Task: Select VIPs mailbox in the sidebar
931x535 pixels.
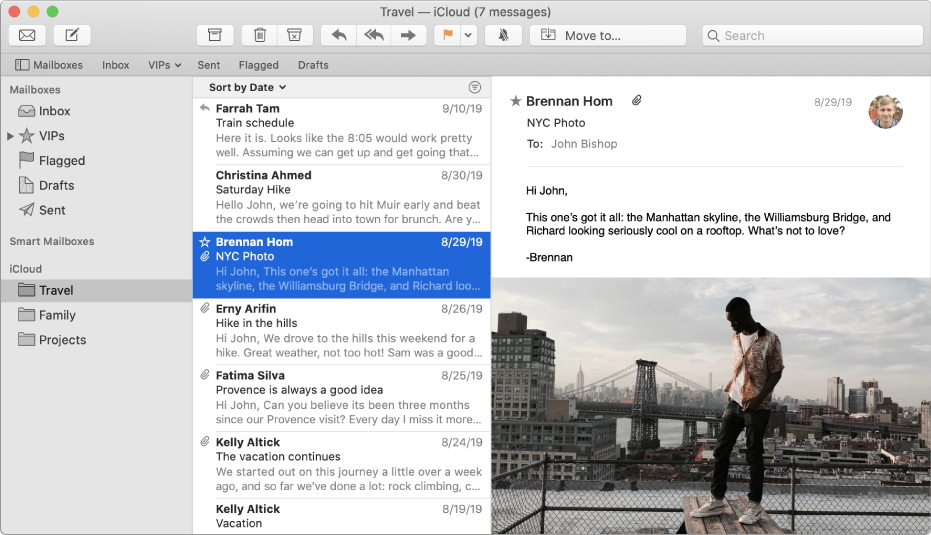Action: (x=96, y=136)
